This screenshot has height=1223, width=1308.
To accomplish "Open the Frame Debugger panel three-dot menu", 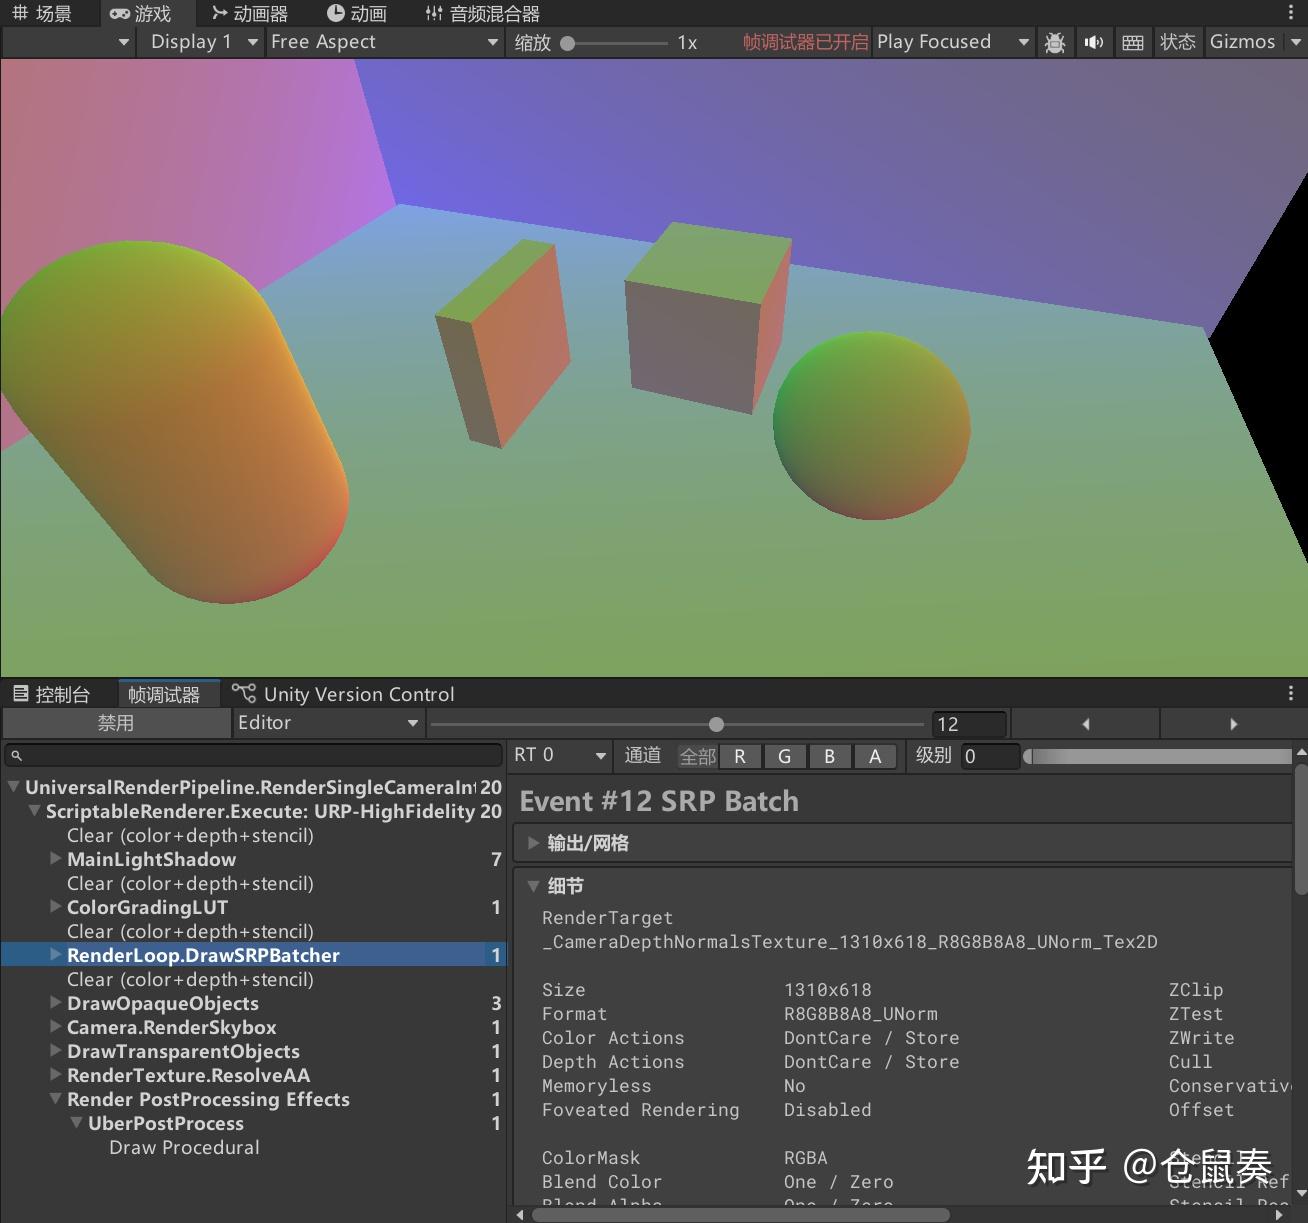I will (x=1291, y=693).
